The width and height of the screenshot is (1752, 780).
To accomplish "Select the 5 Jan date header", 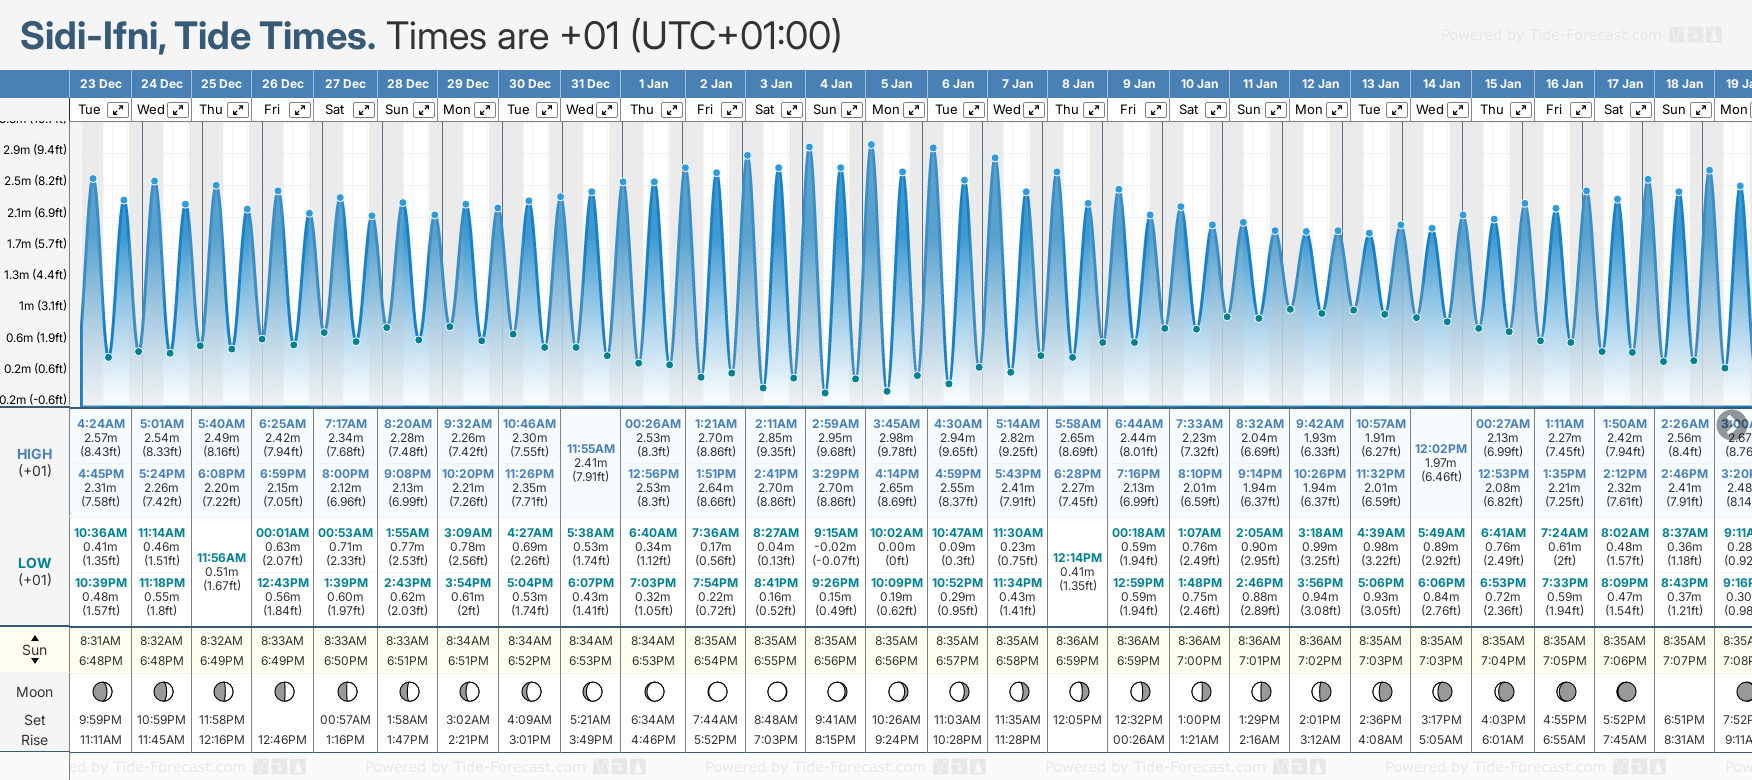I will click(896, 84).
